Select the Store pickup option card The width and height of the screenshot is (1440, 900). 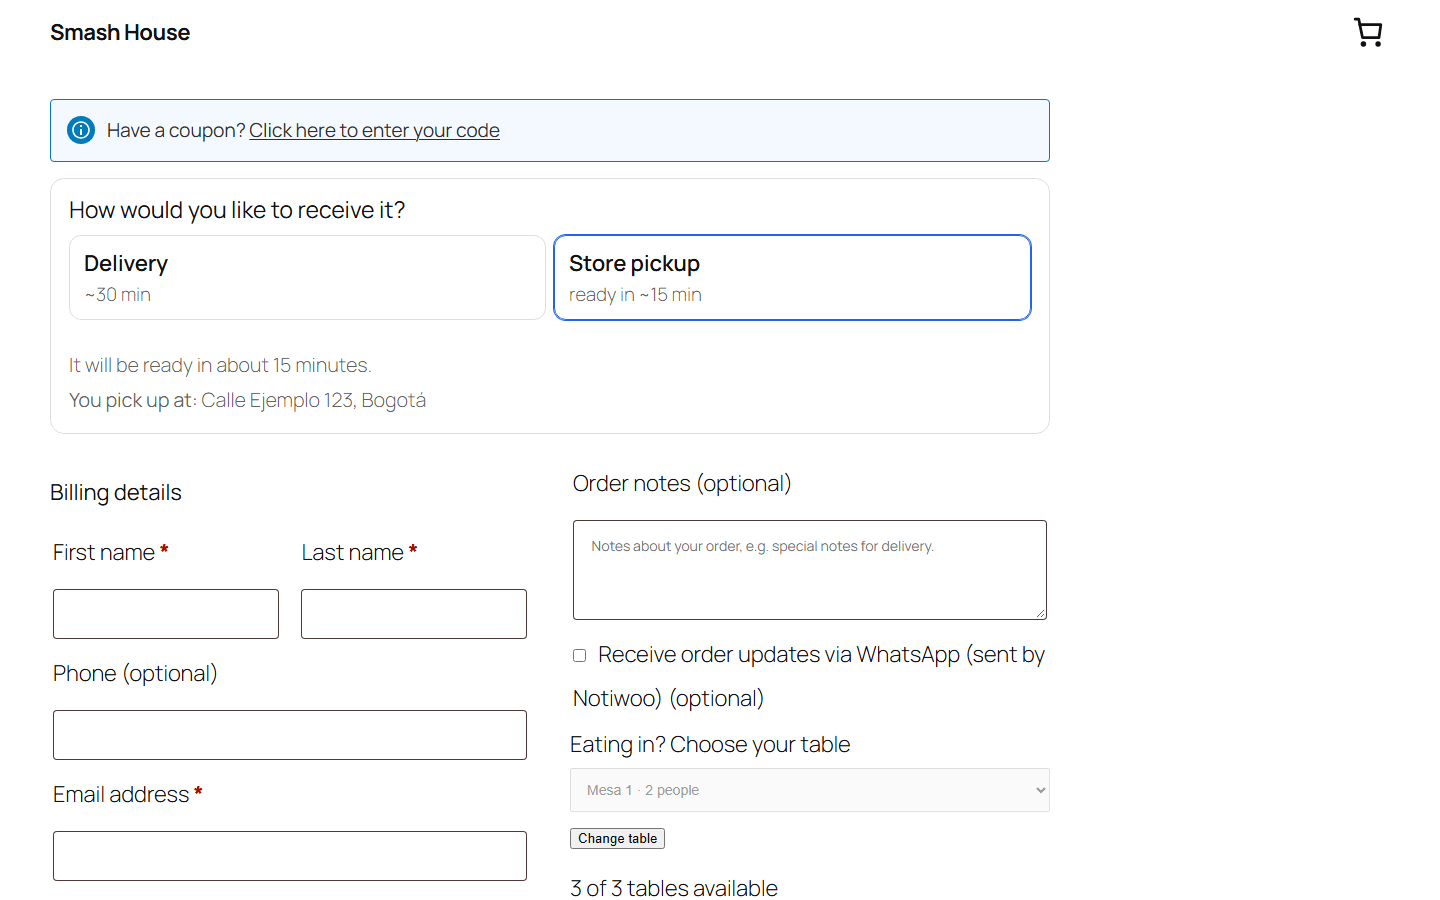coord(792,278)
